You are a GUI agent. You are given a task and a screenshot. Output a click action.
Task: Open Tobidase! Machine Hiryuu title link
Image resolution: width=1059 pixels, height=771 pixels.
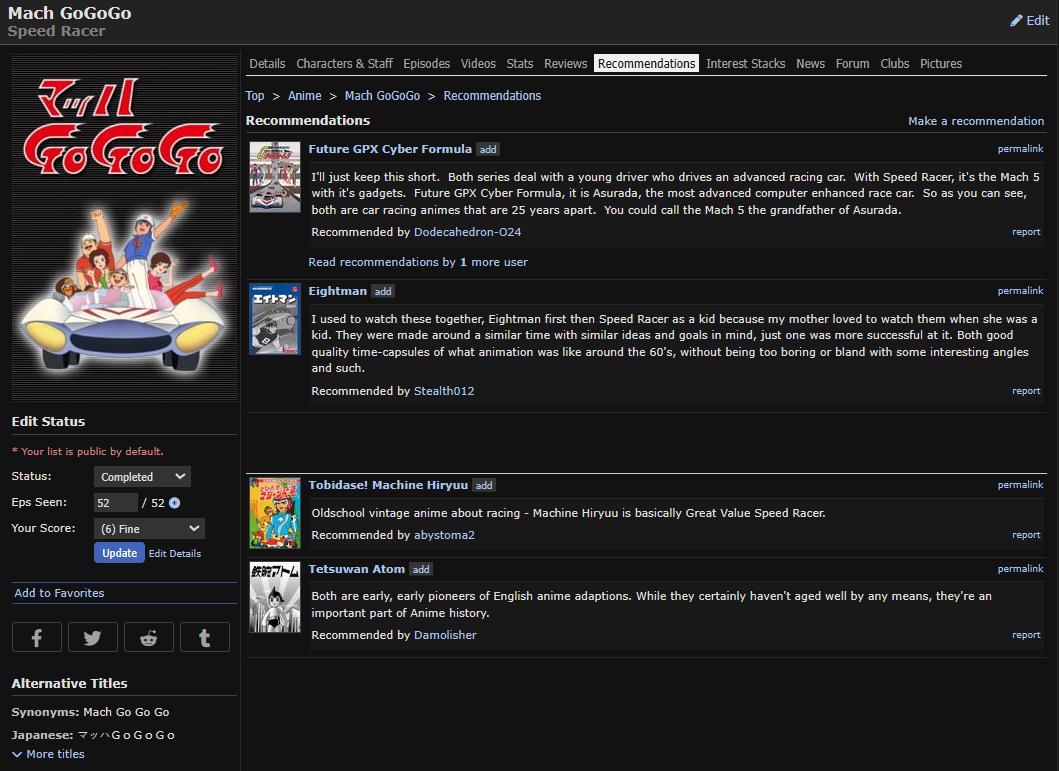pos(388,485)
